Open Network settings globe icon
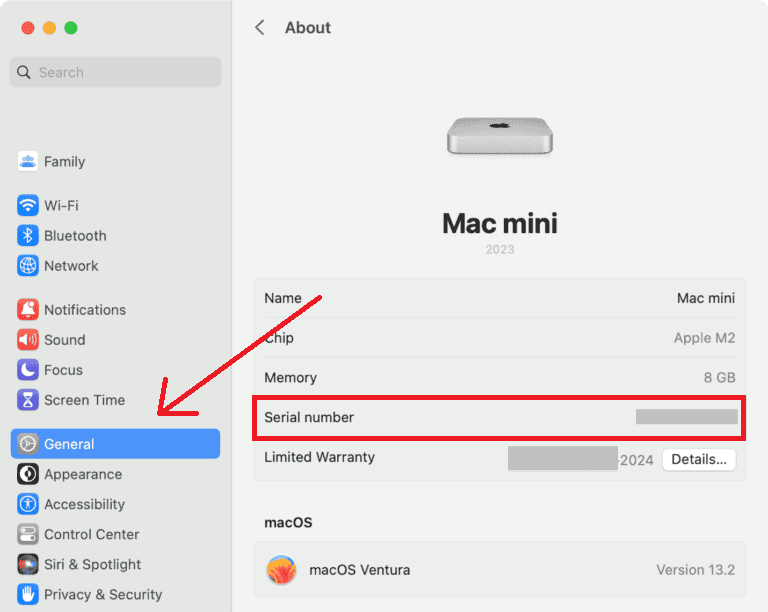Image resolution: width=768 pixels, height=612 pixels. pyautogui.click(x=28, y=266)
